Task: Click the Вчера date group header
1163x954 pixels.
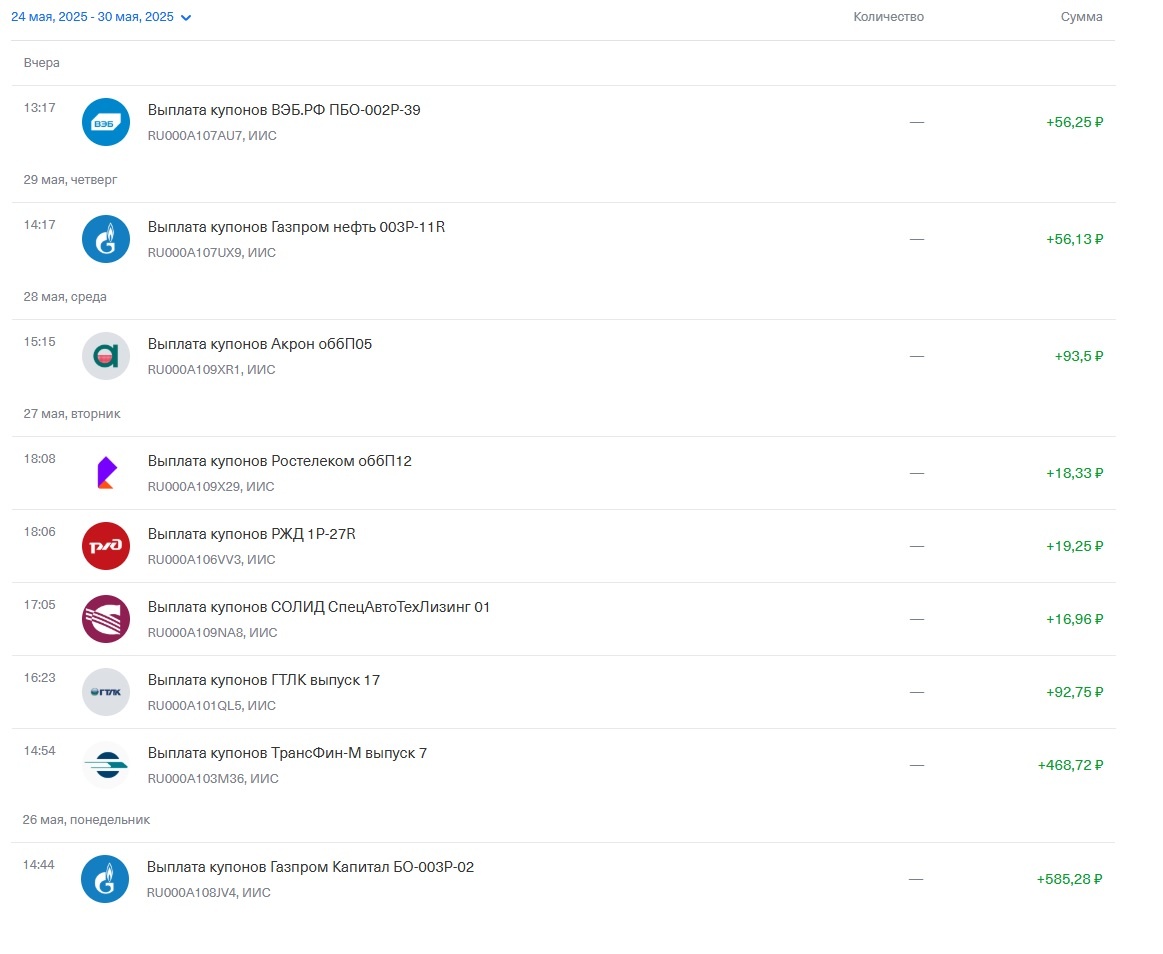Action: tap(42, 63)
